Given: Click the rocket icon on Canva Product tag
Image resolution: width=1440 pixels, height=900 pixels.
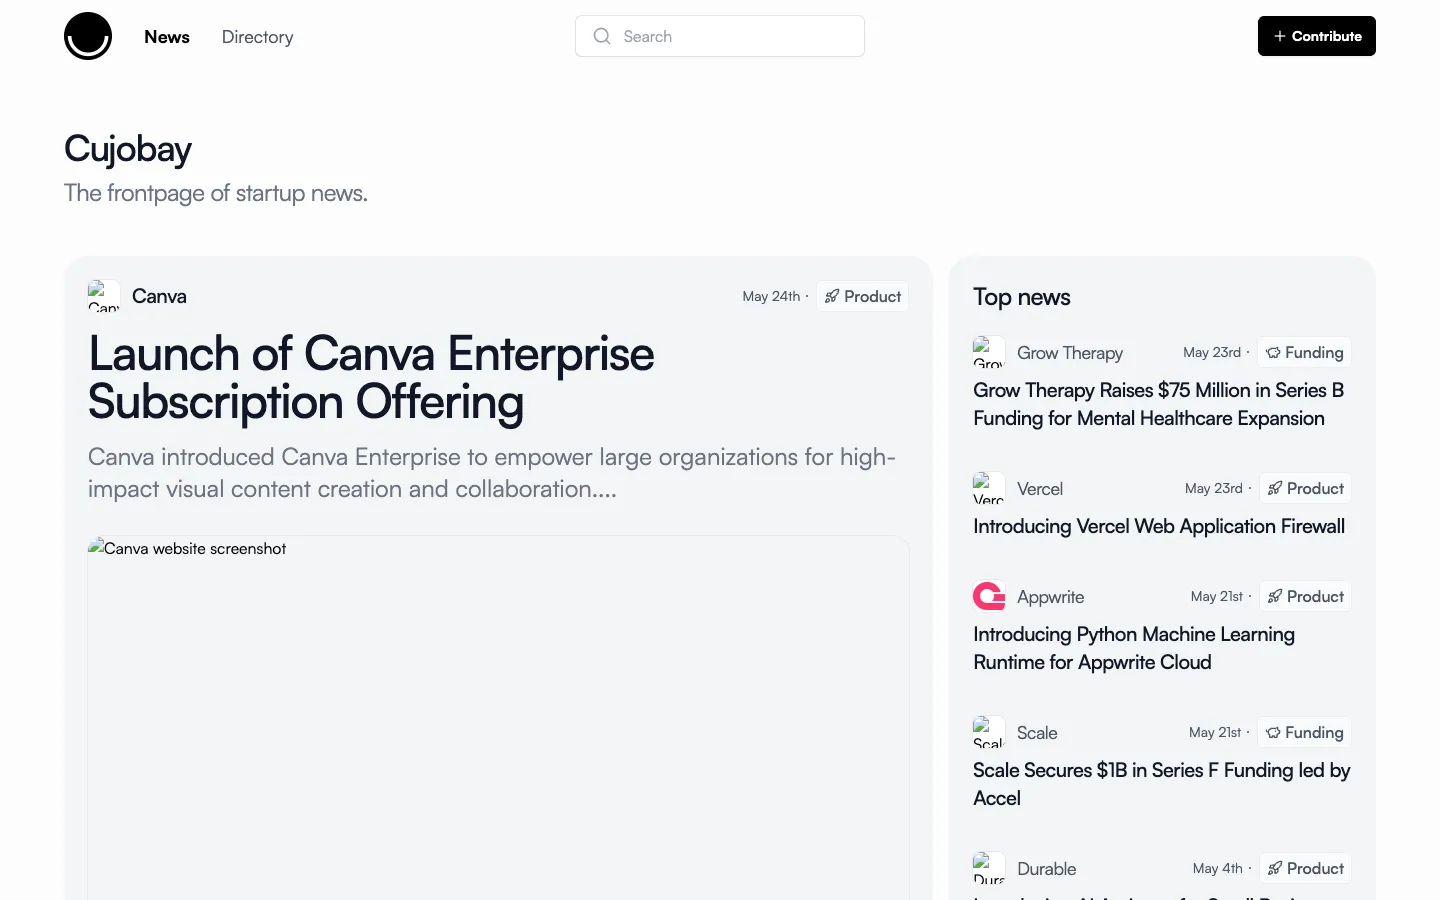Looking at the screenshot, I should click(x=832, y=296).
